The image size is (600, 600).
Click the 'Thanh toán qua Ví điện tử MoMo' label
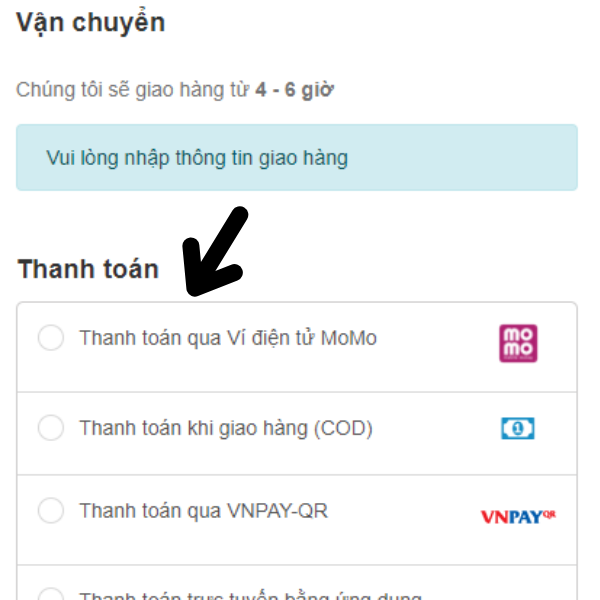(228, 338)
